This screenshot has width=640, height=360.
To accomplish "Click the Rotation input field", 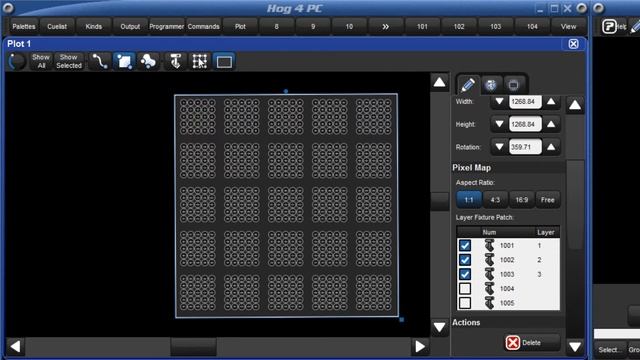I will [525, 147].
